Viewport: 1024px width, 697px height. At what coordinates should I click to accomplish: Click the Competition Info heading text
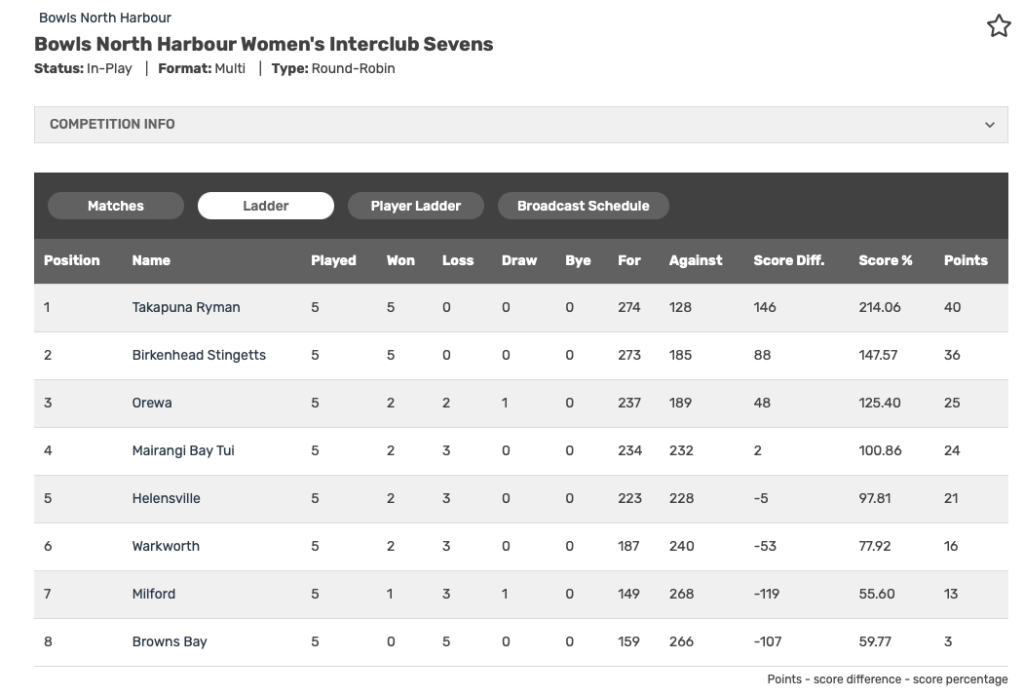(x=112, y=124)
